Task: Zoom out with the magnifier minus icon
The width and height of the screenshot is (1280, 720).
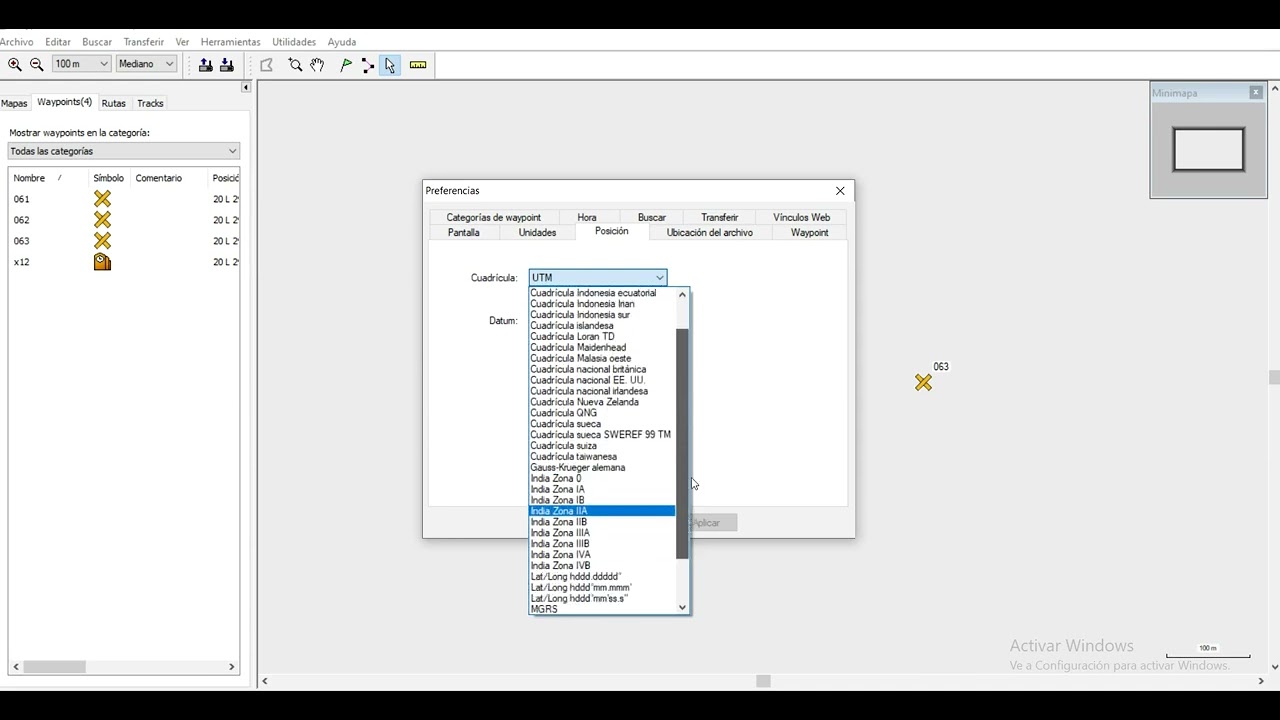Action: click(x=37, y=64)
